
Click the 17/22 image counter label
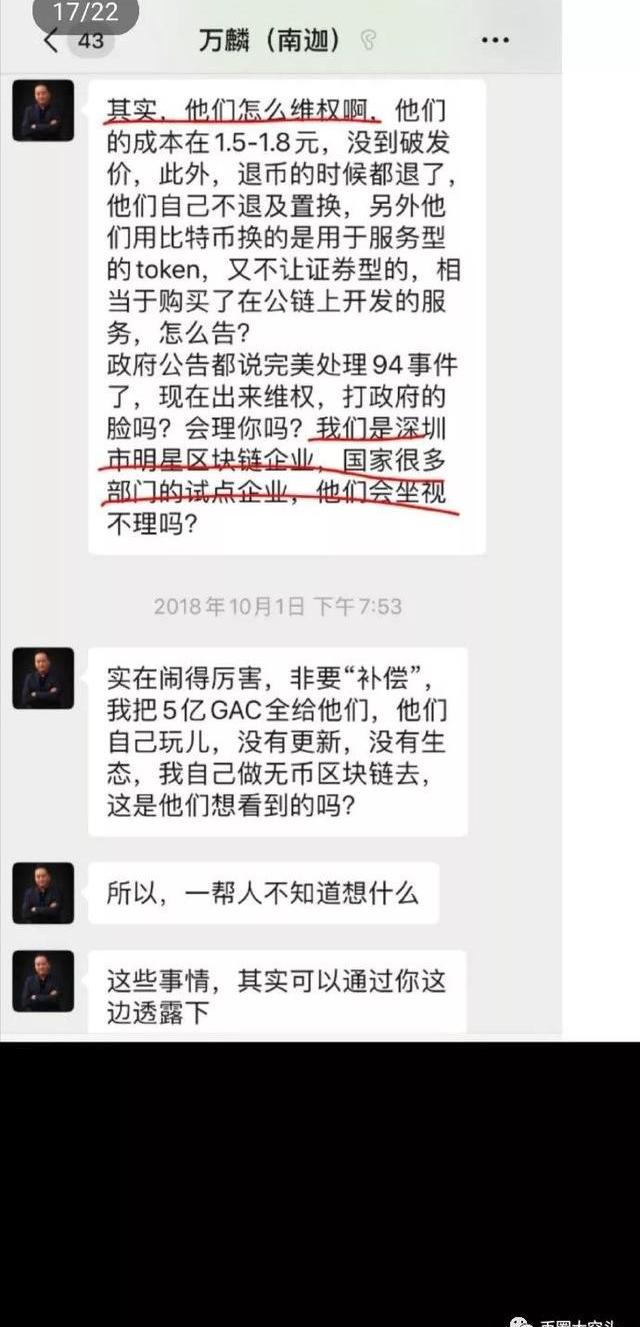pyautogui.click(x=85, y=12)
